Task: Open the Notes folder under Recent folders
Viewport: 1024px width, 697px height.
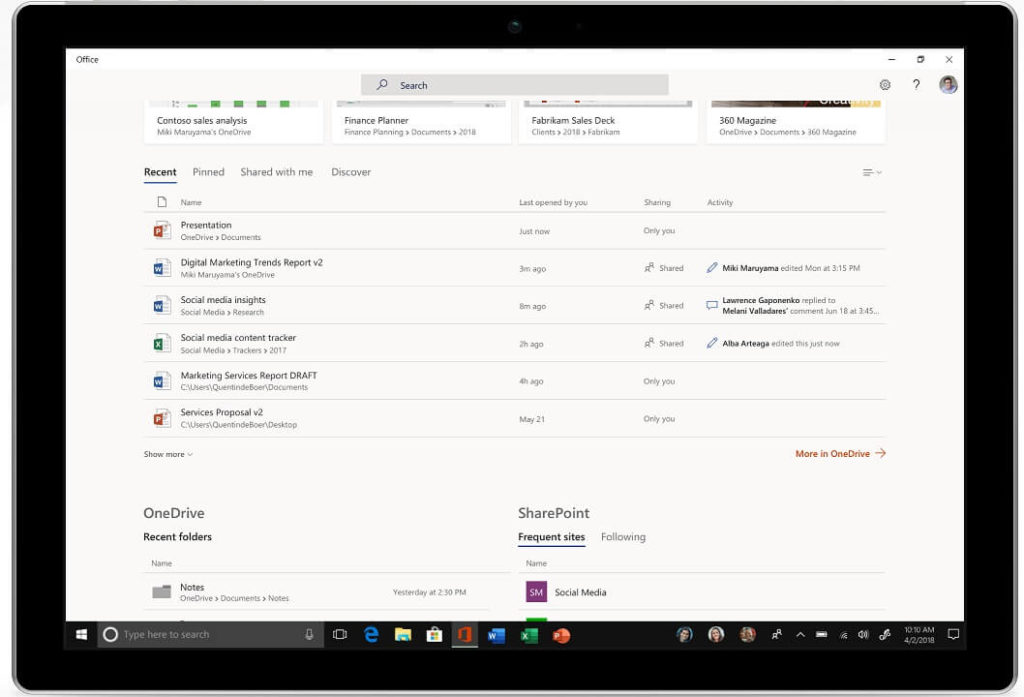Action: pos(192,587)
